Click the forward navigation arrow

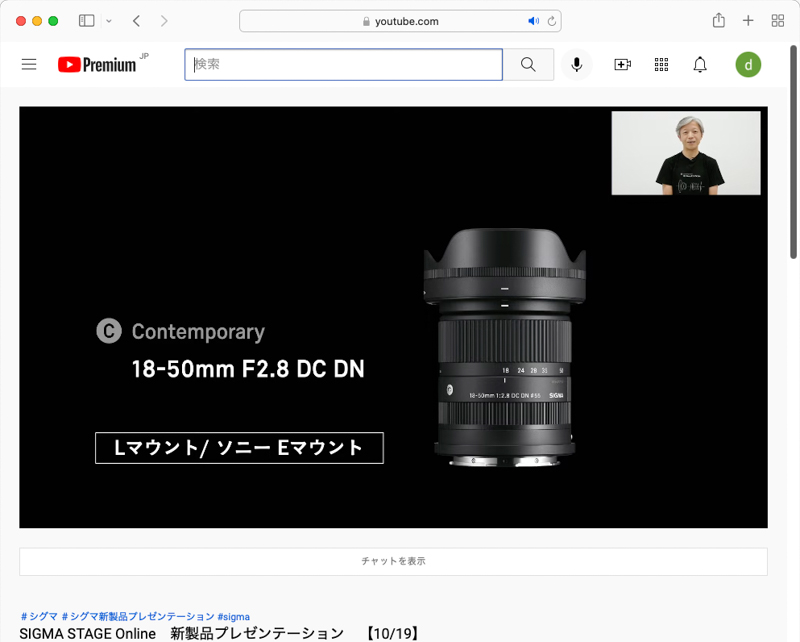coord(163,20)
